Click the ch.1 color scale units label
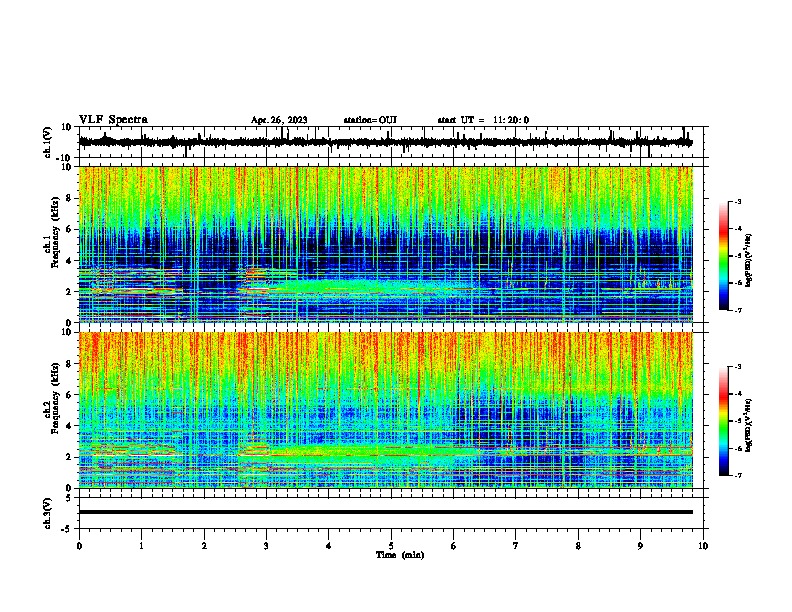Image resolution: width=792 pixels, height=612 pixels. pos(748,260)
